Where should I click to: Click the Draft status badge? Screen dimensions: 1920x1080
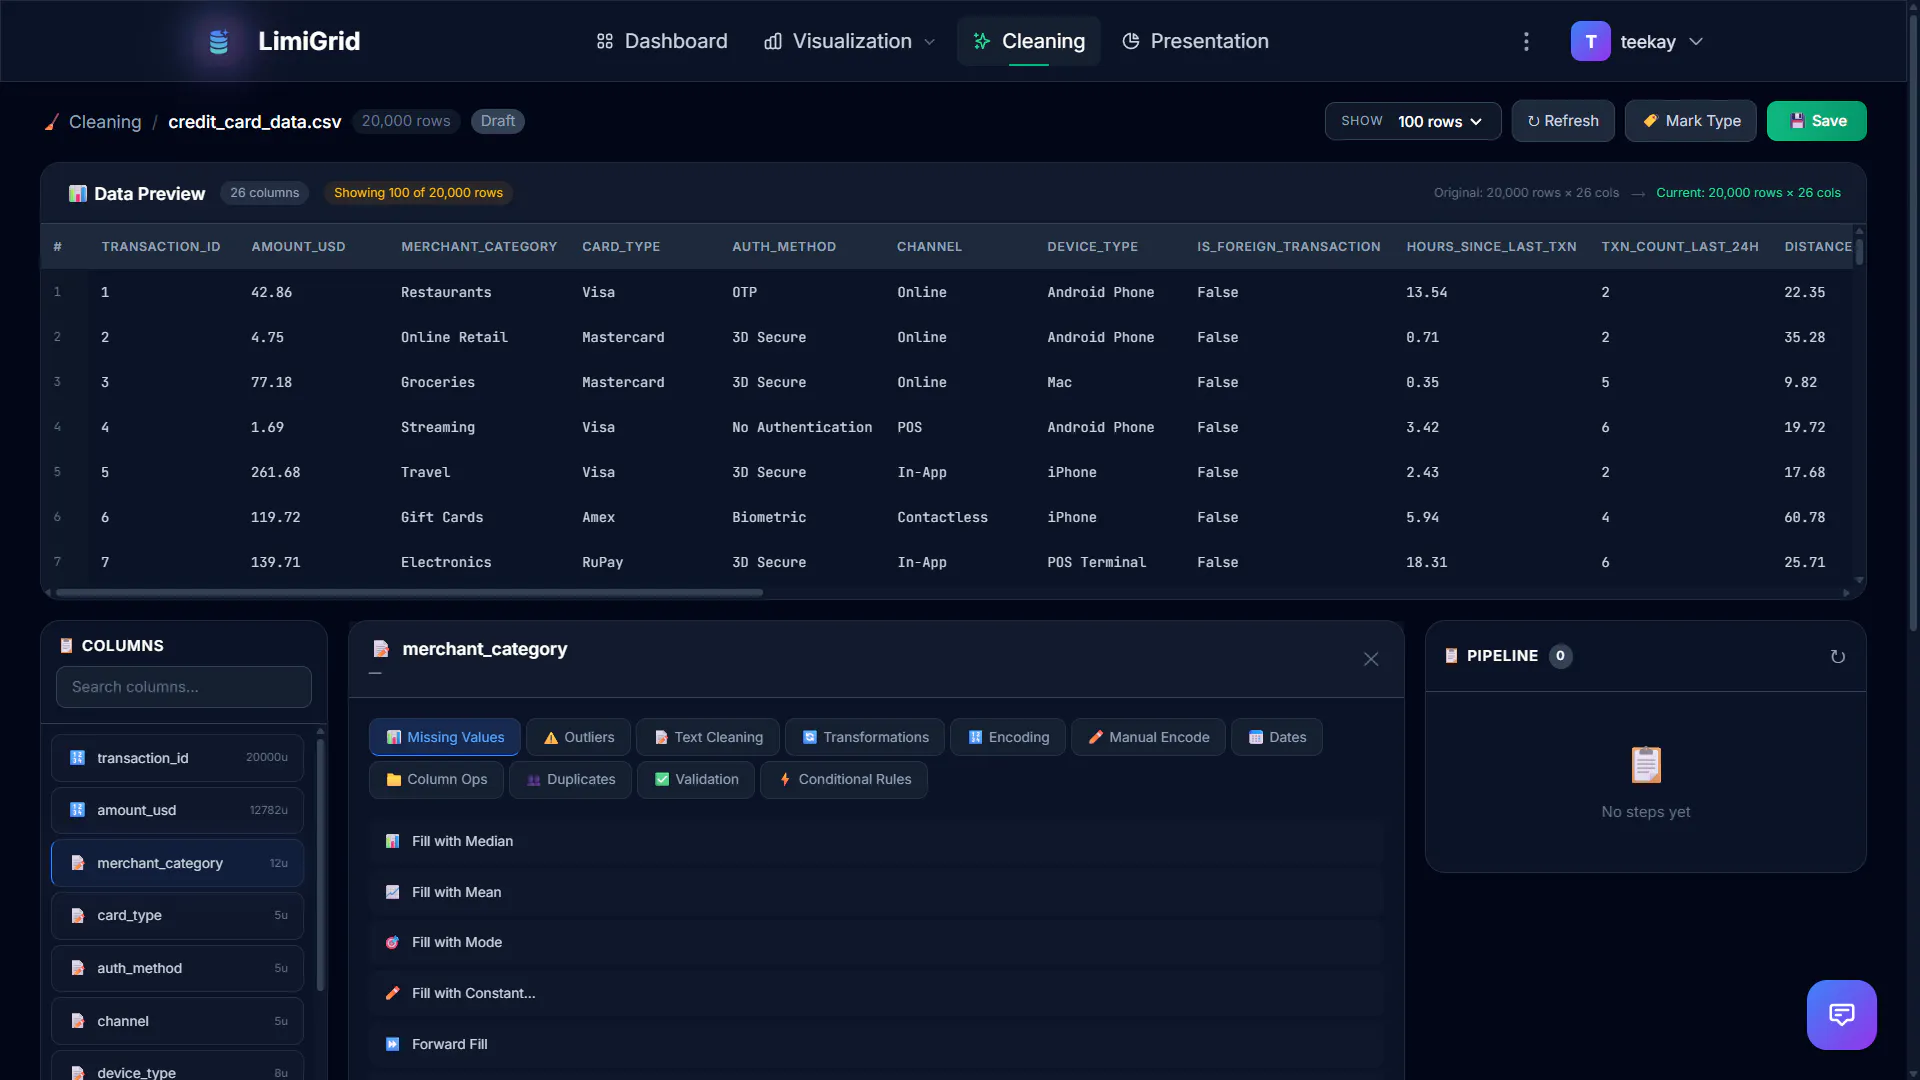[x=497, y=121]
